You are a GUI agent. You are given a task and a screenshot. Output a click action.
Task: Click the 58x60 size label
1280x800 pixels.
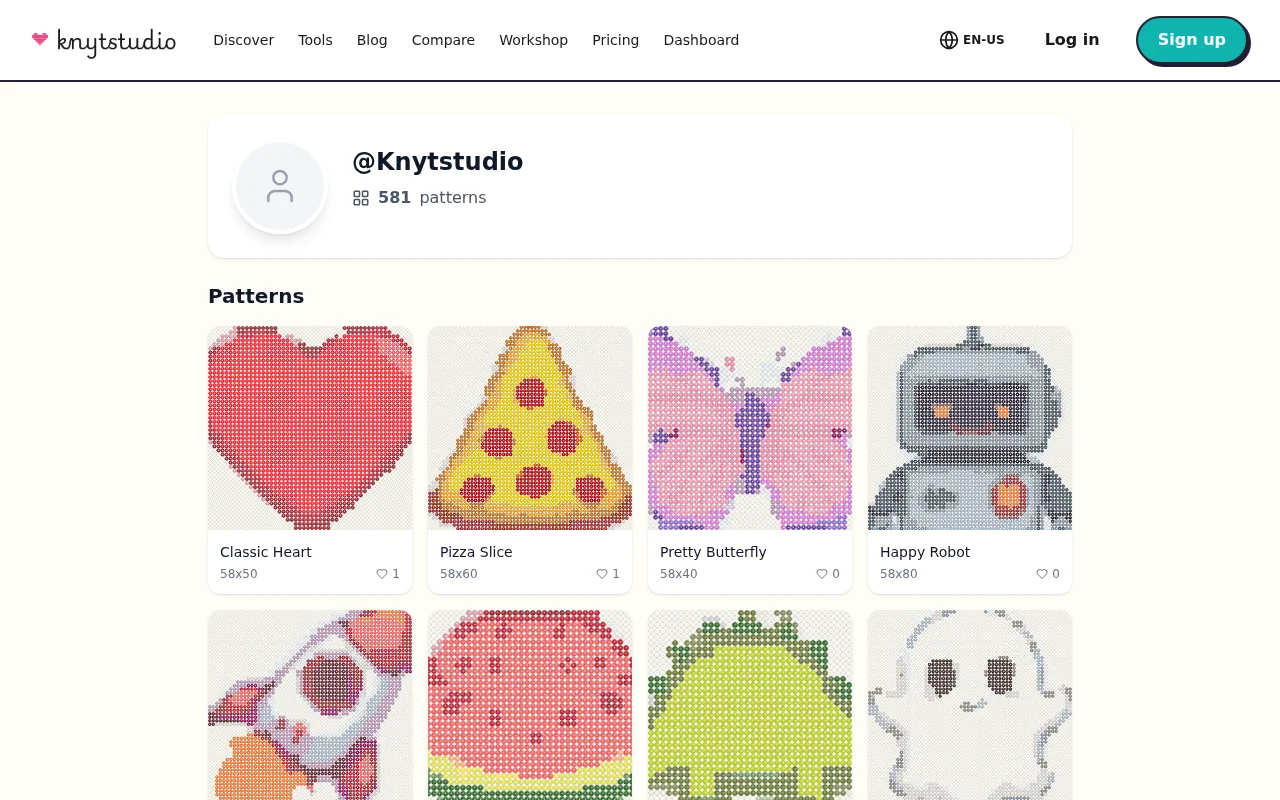[x=459, y=574]
